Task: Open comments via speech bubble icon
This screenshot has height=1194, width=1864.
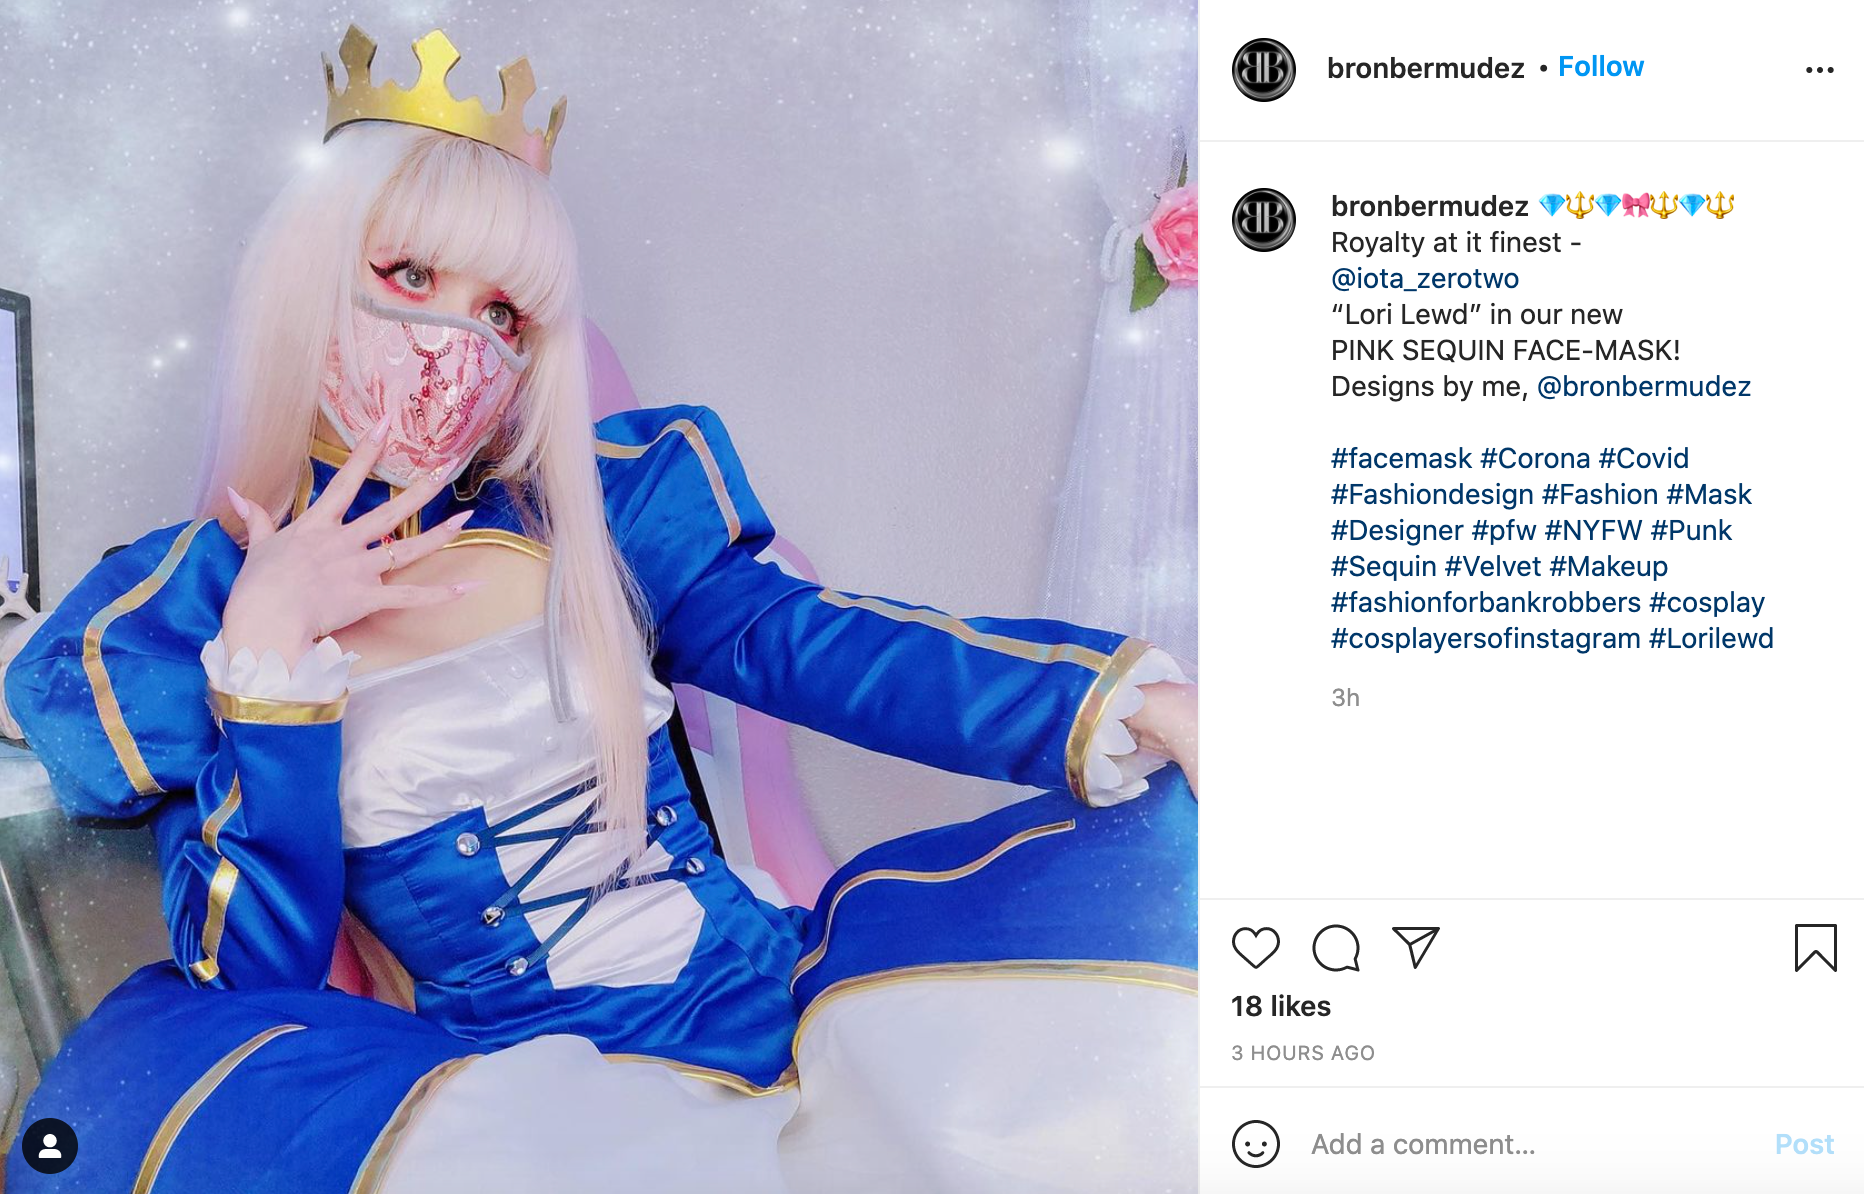Action: 1336,948
